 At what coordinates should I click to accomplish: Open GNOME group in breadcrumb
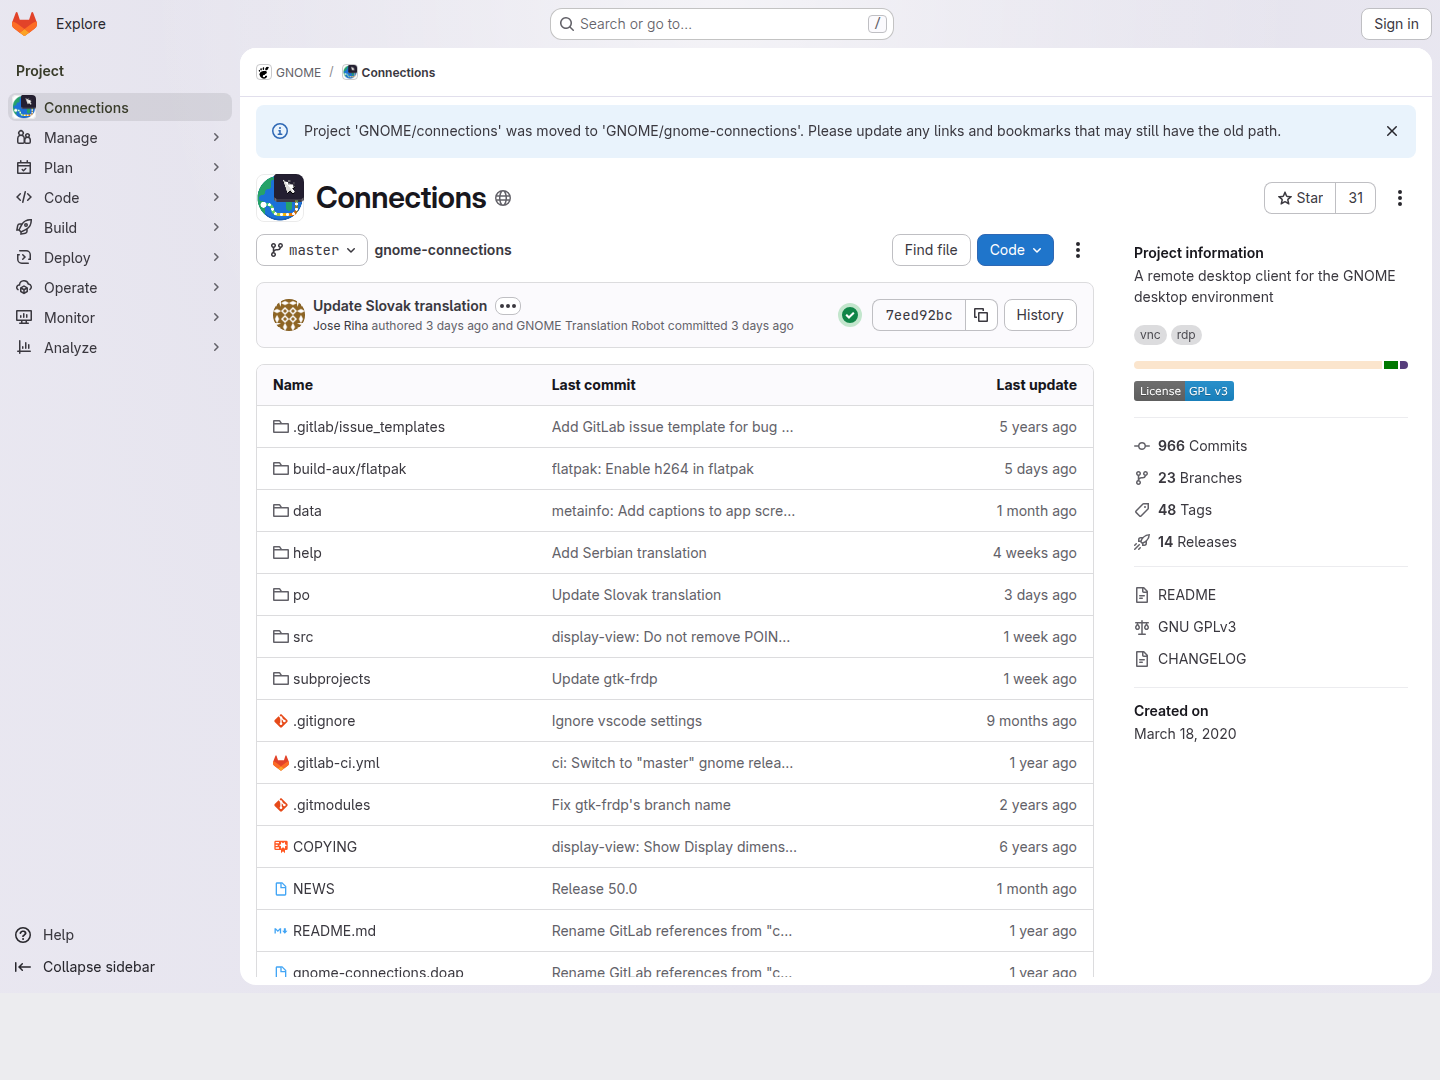pos(289,73)
